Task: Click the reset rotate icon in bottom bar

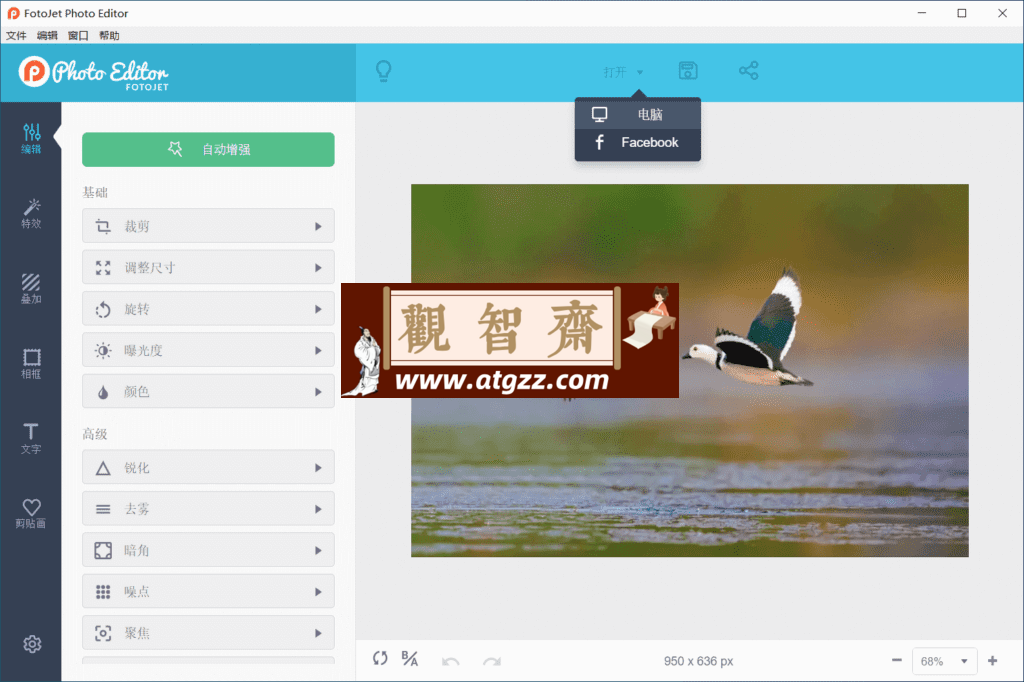Action: coord(380,658)
